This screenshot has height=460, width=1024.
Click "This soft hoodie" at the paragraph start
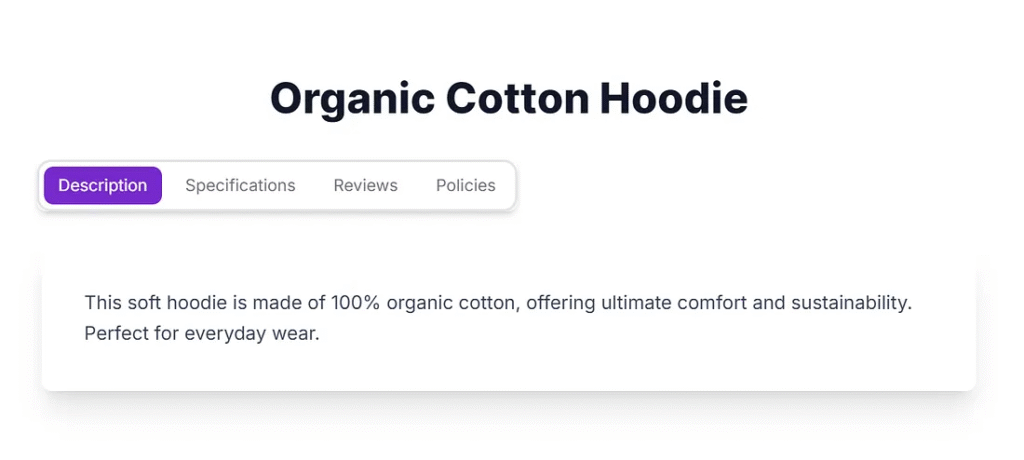coord(151,303)
